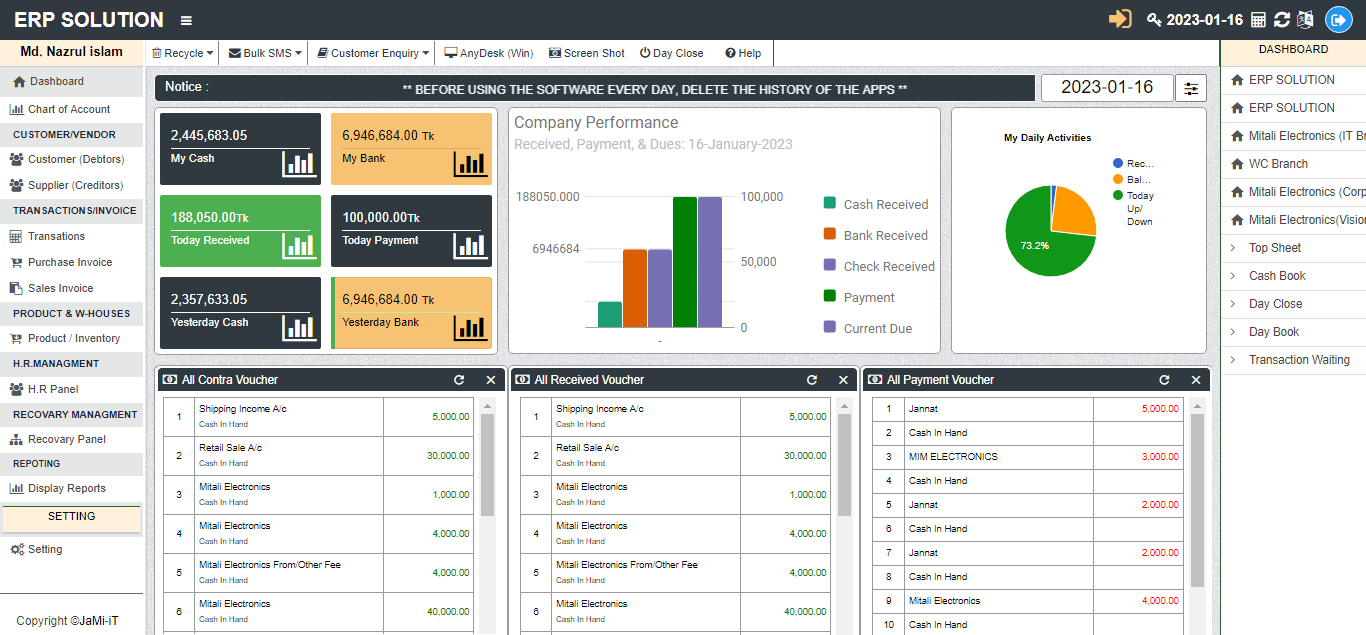Open the calculator icon in header
The image size is (1366, 635).
[x=1258, y=20]
